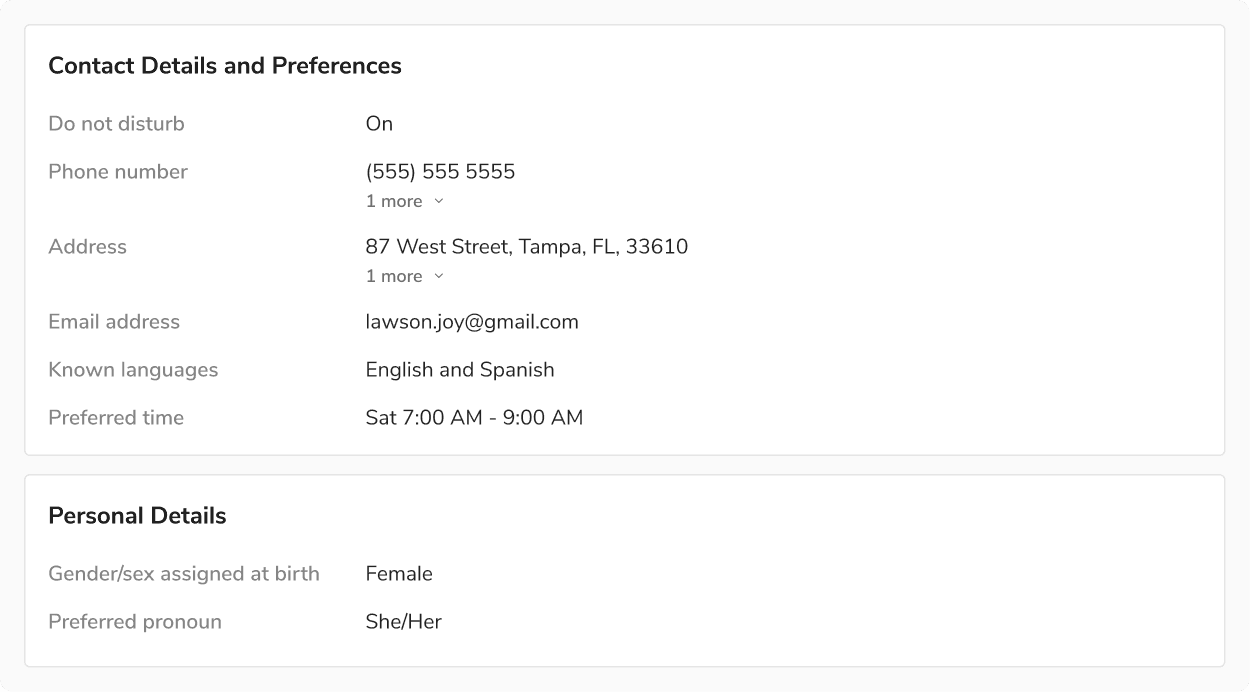Select the "Female" gender value
Screen dimensions: 1250x692
pos(399,574)
